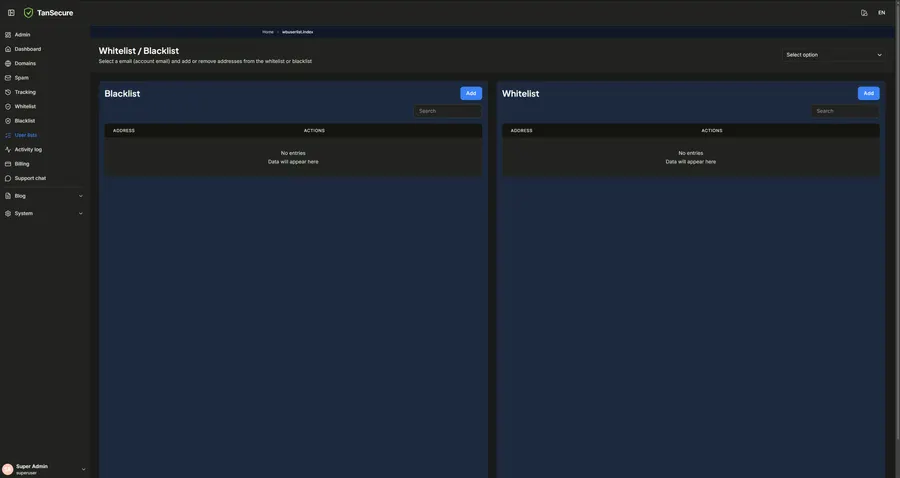Click the User lists icon
900x478 pixels.
(8, 135)
